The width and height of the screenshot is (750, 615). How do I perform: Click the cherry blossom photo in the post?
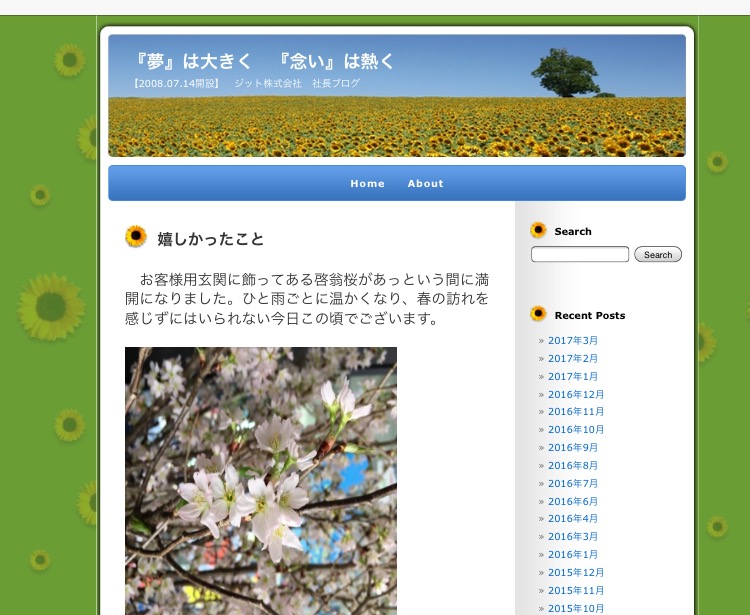tap(261, 481)
